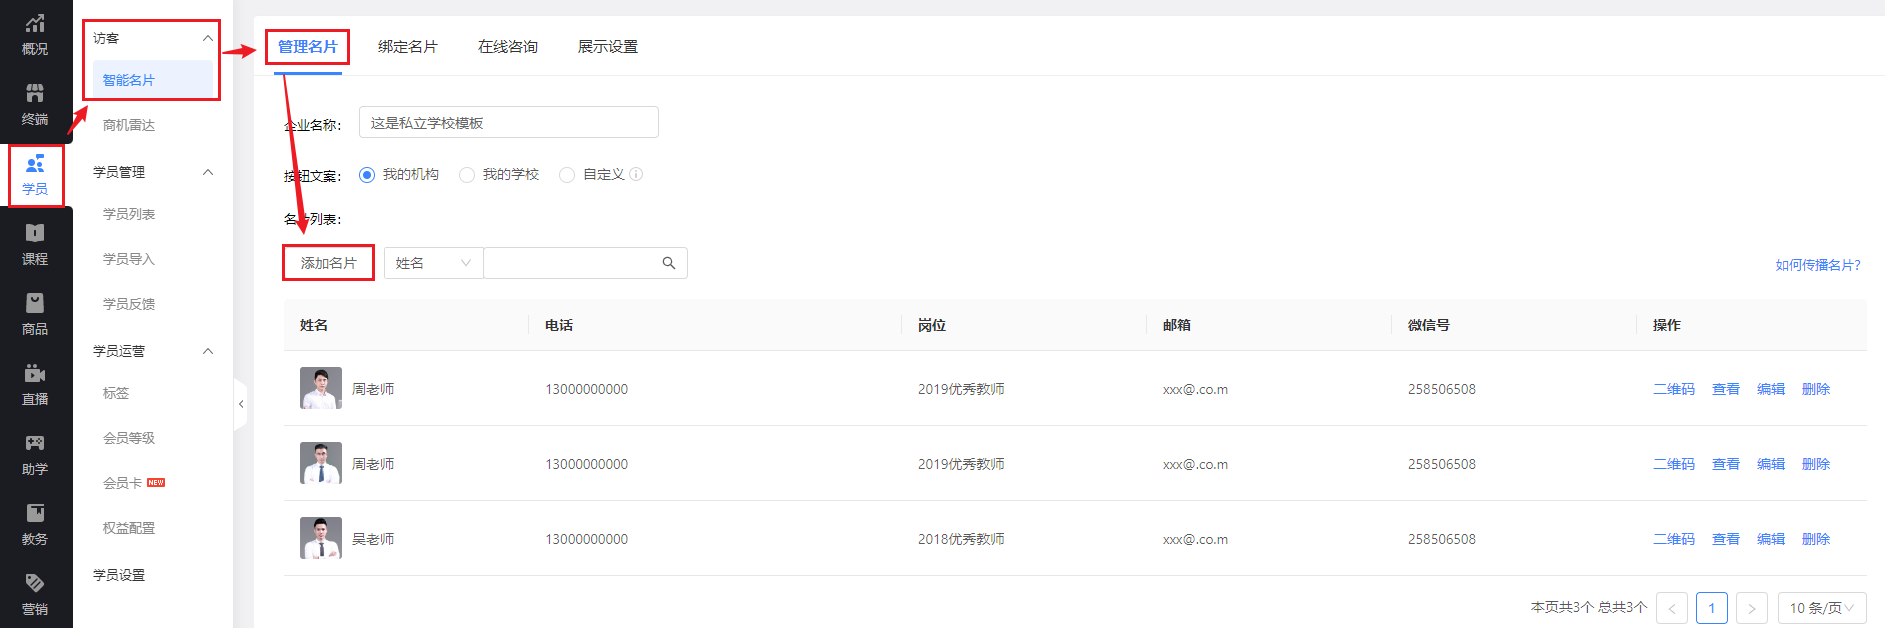The height and width of the screenshot is (628, 1885).
Task: Click the 添加名片 button
Action: coord(329,263)
